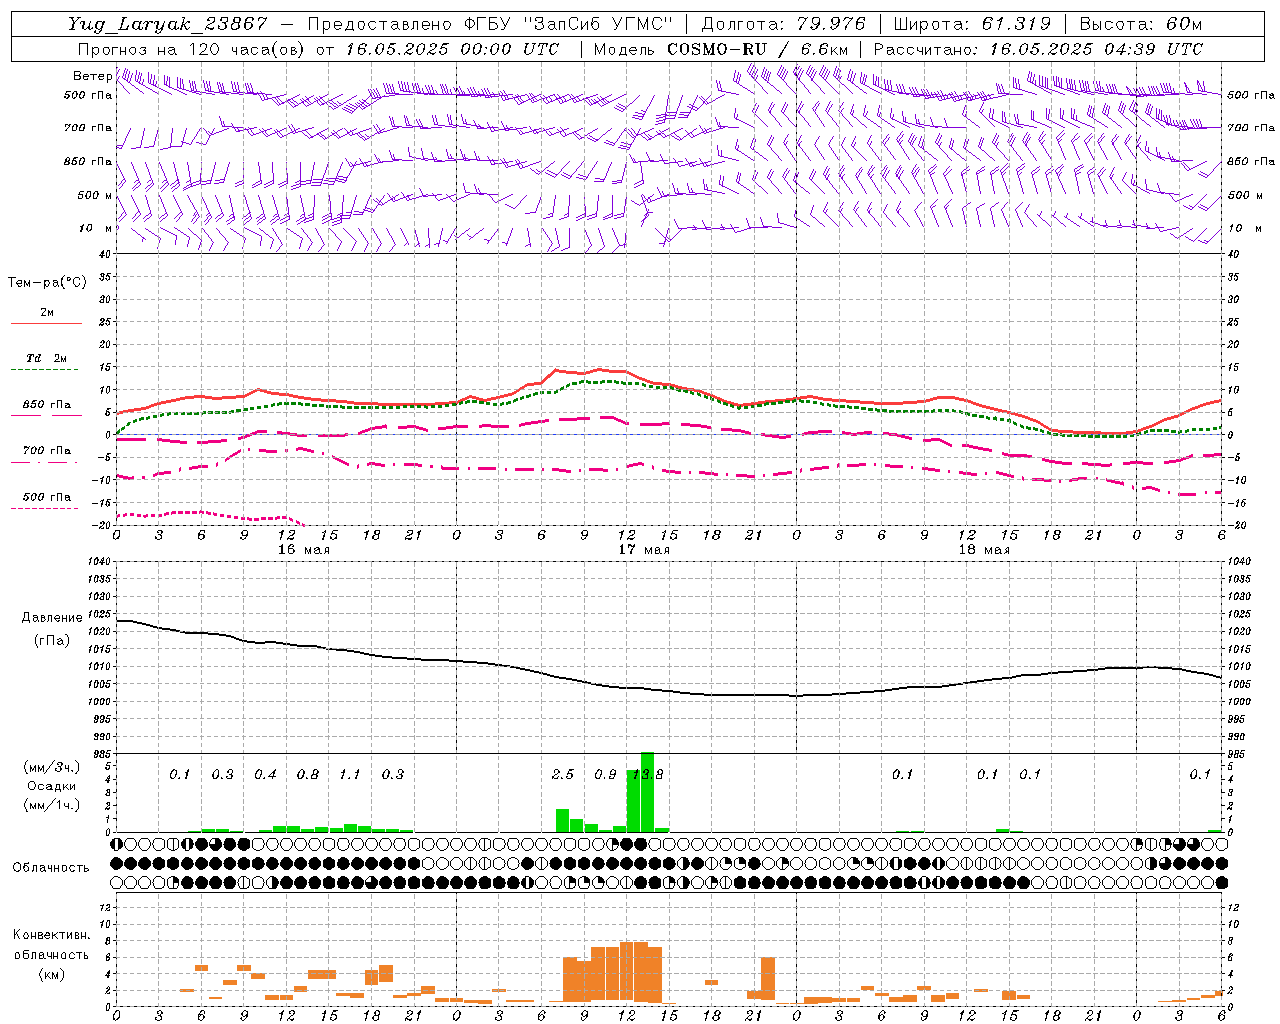Click the 18 мая date label
This screenshot has height=1024, width=1280.
pyautogui.click(x=984, y=550)
